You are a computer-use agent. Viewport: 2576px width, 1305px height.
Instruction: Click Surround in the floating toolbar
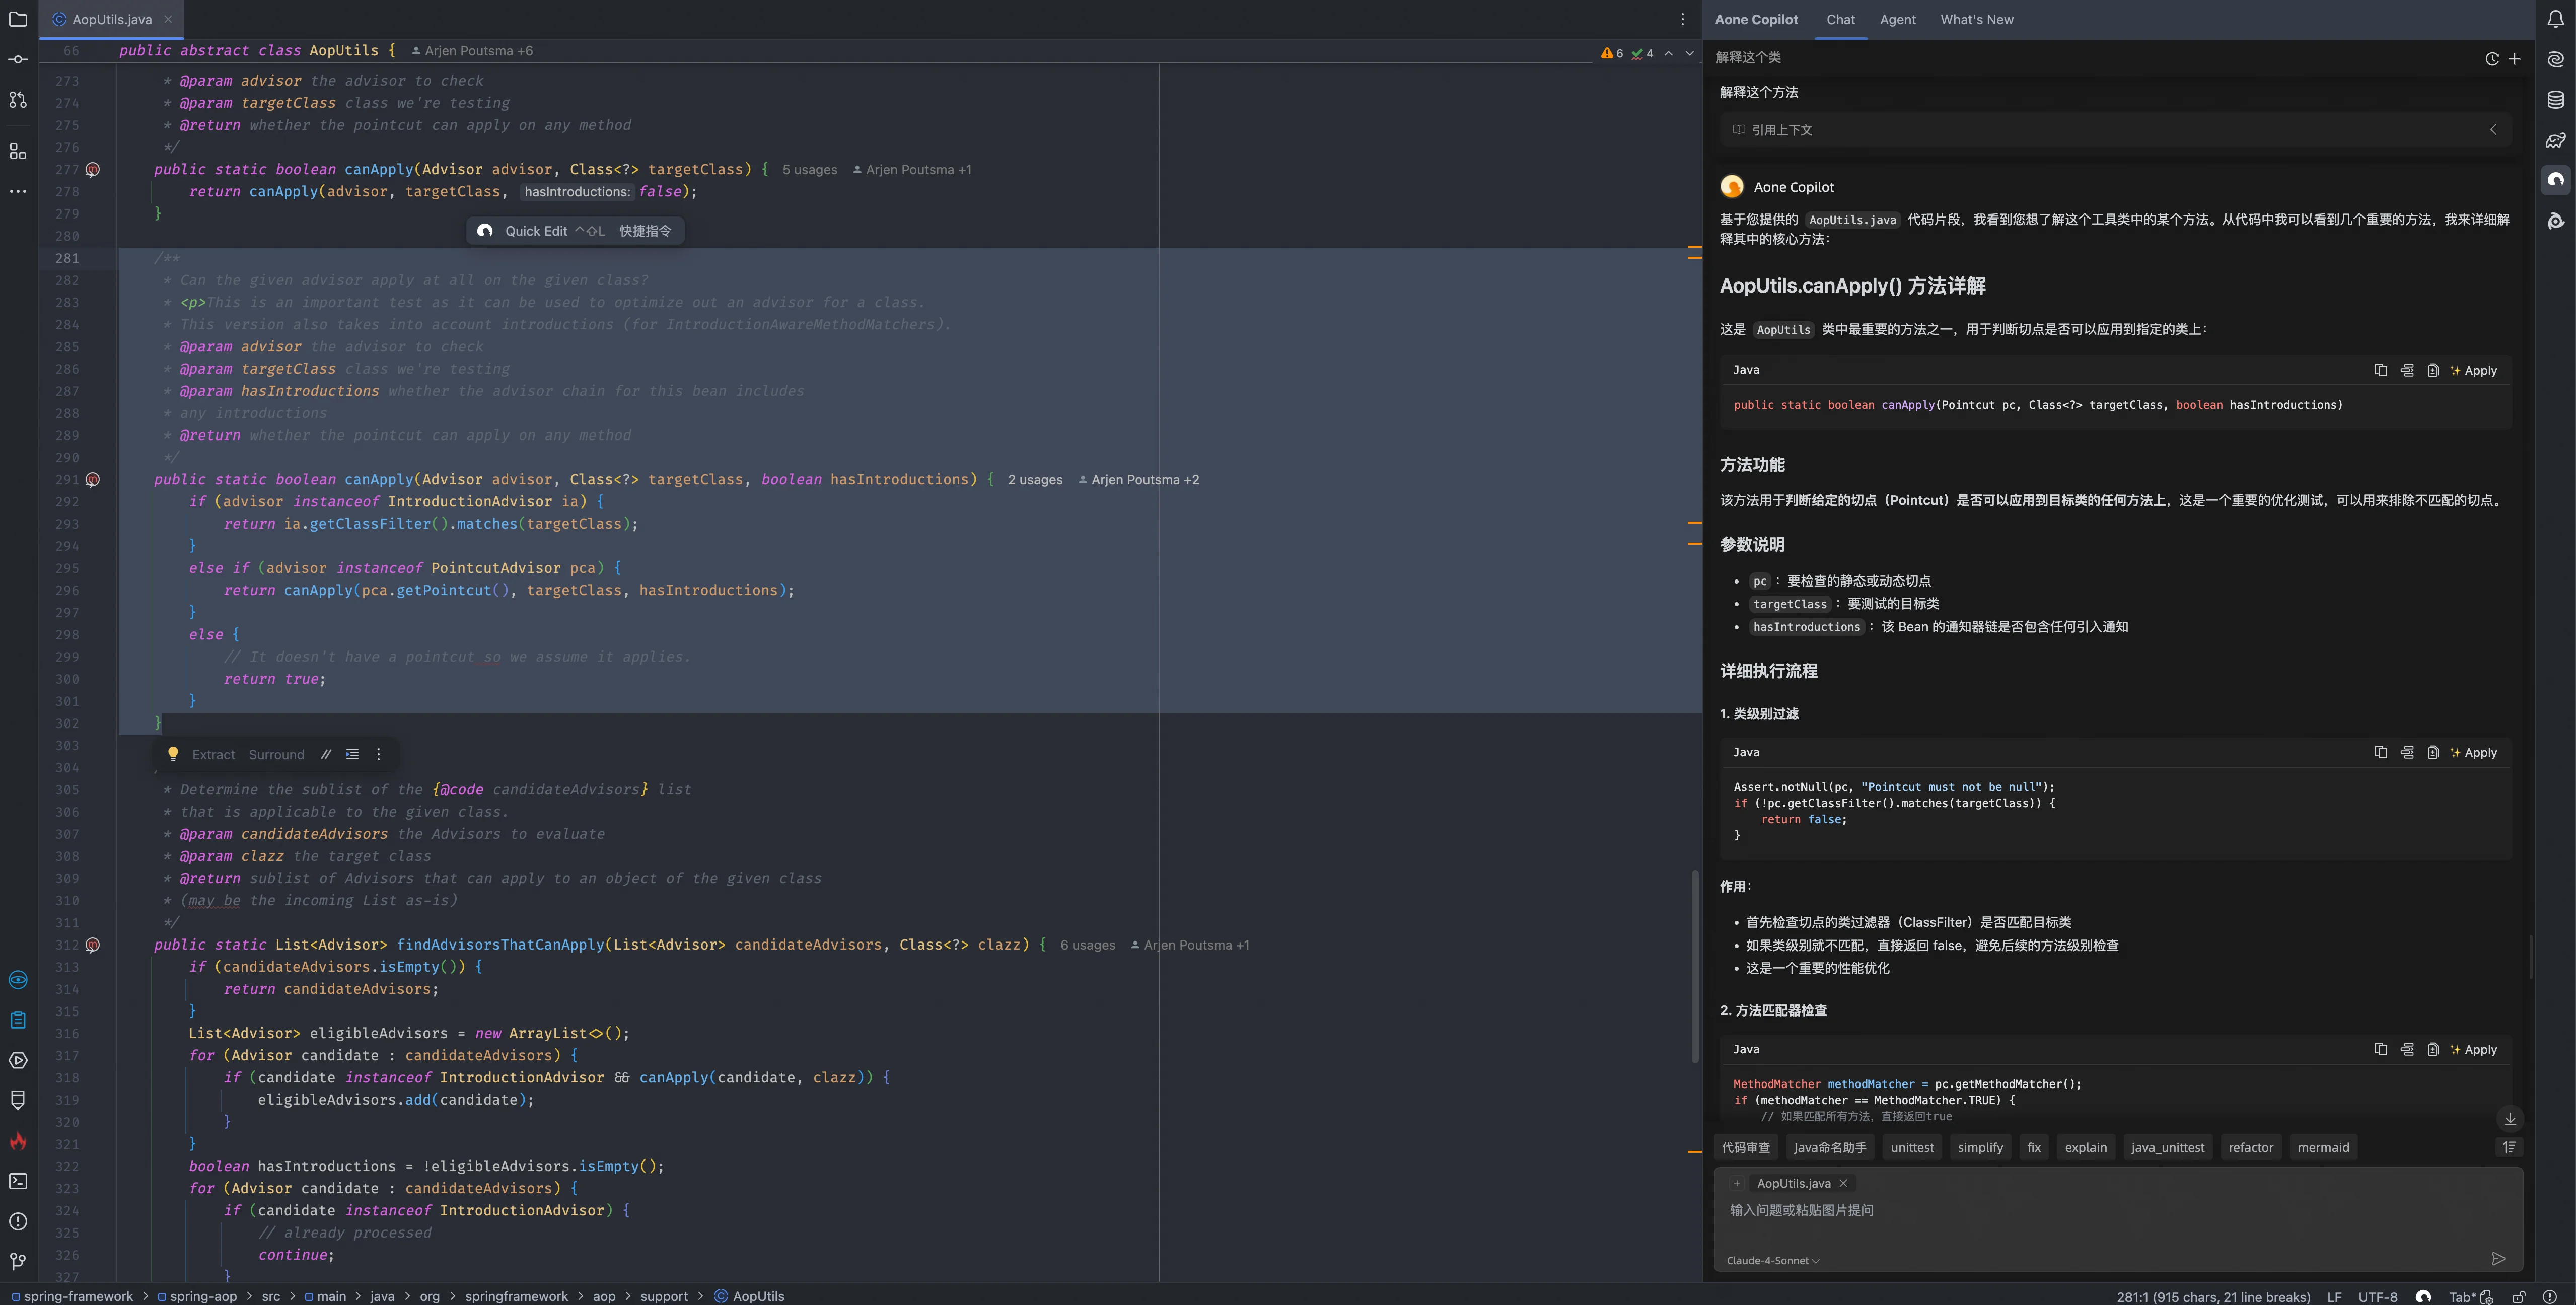point(276,755)
